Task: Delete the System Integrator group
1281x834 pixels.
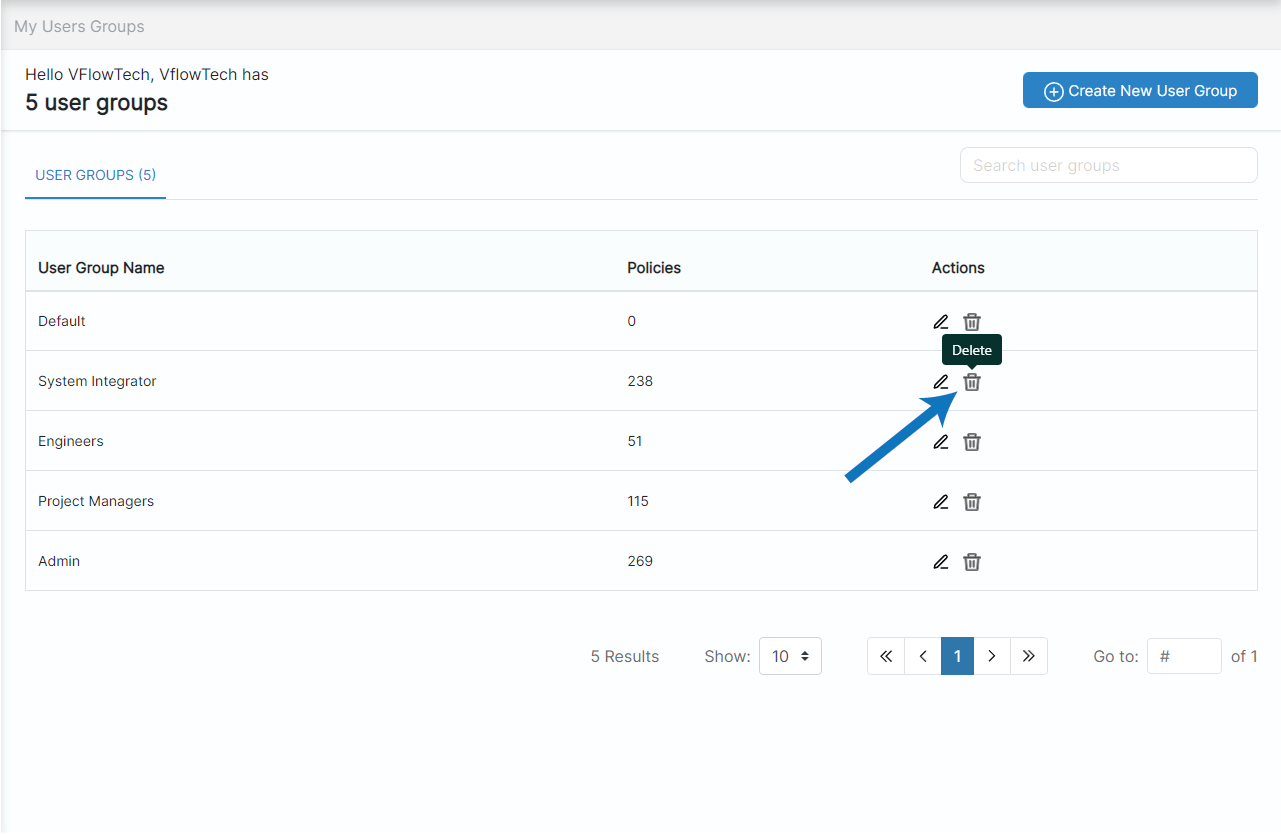Action: (x=971, y=381)
